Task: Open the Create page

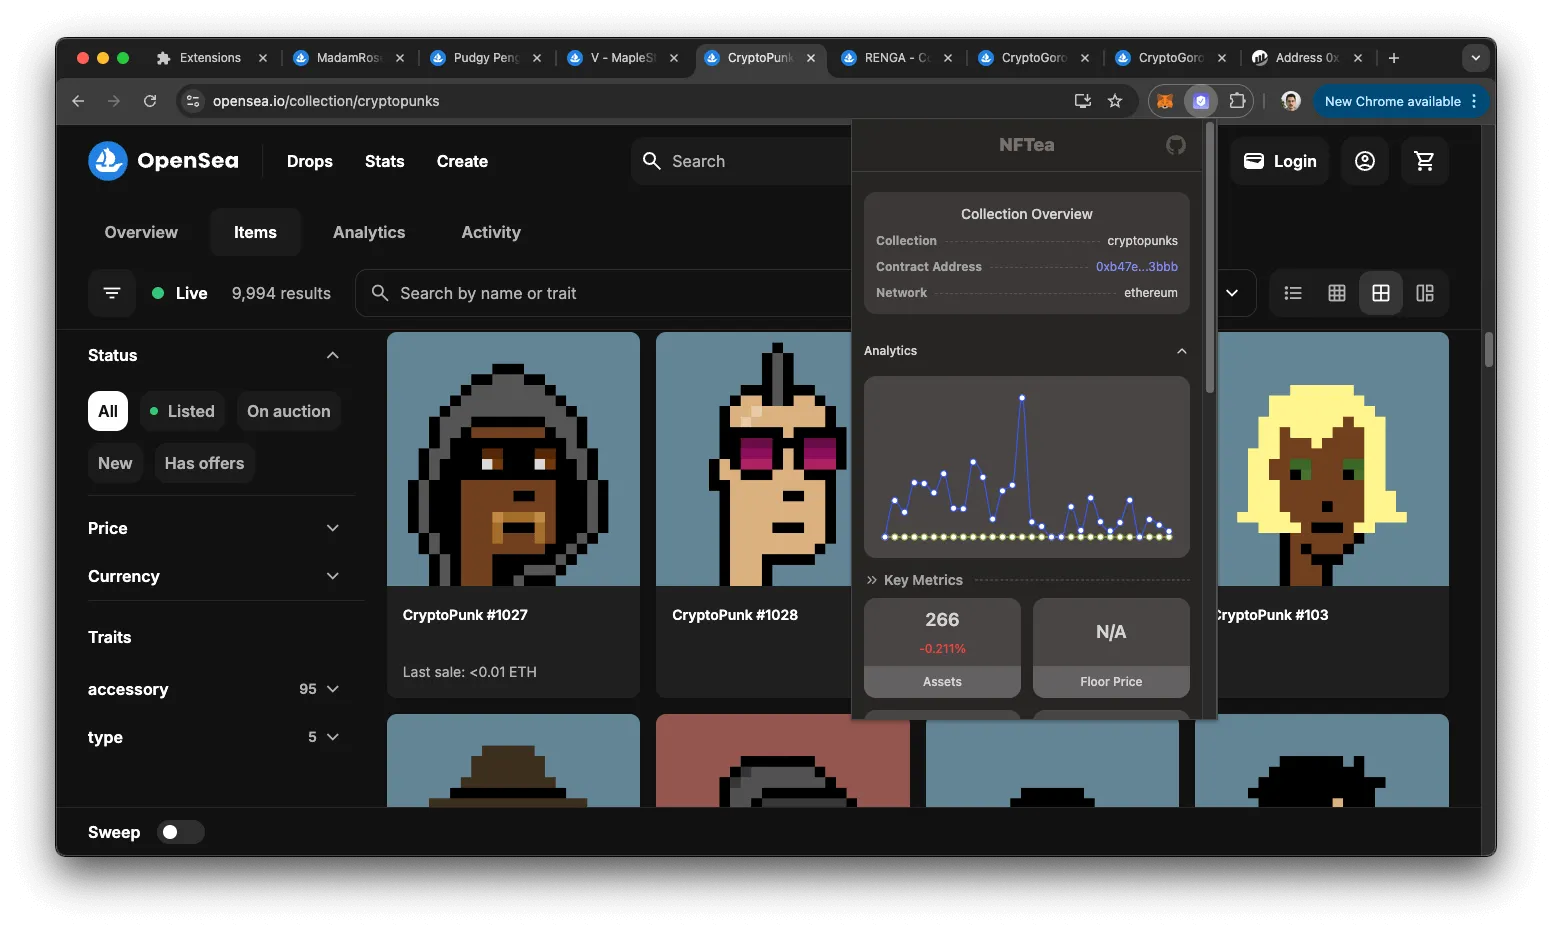Action: coord(462,161)
